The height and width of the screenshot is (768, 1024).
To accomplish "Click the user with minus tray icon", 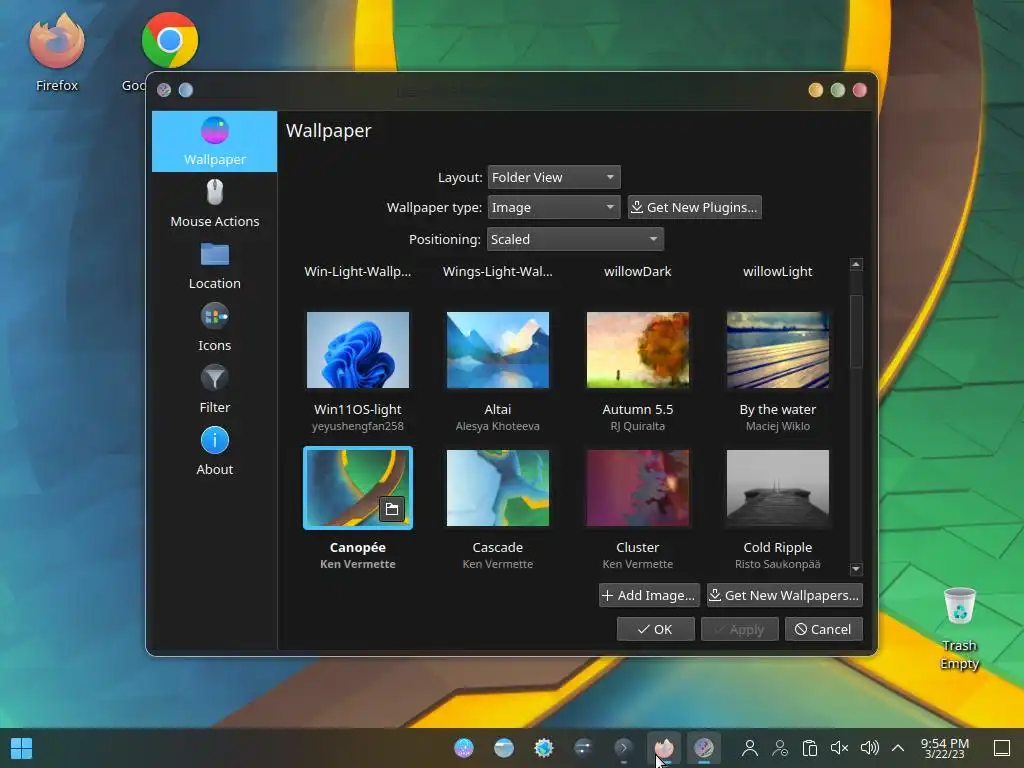I will pos(780,748).
